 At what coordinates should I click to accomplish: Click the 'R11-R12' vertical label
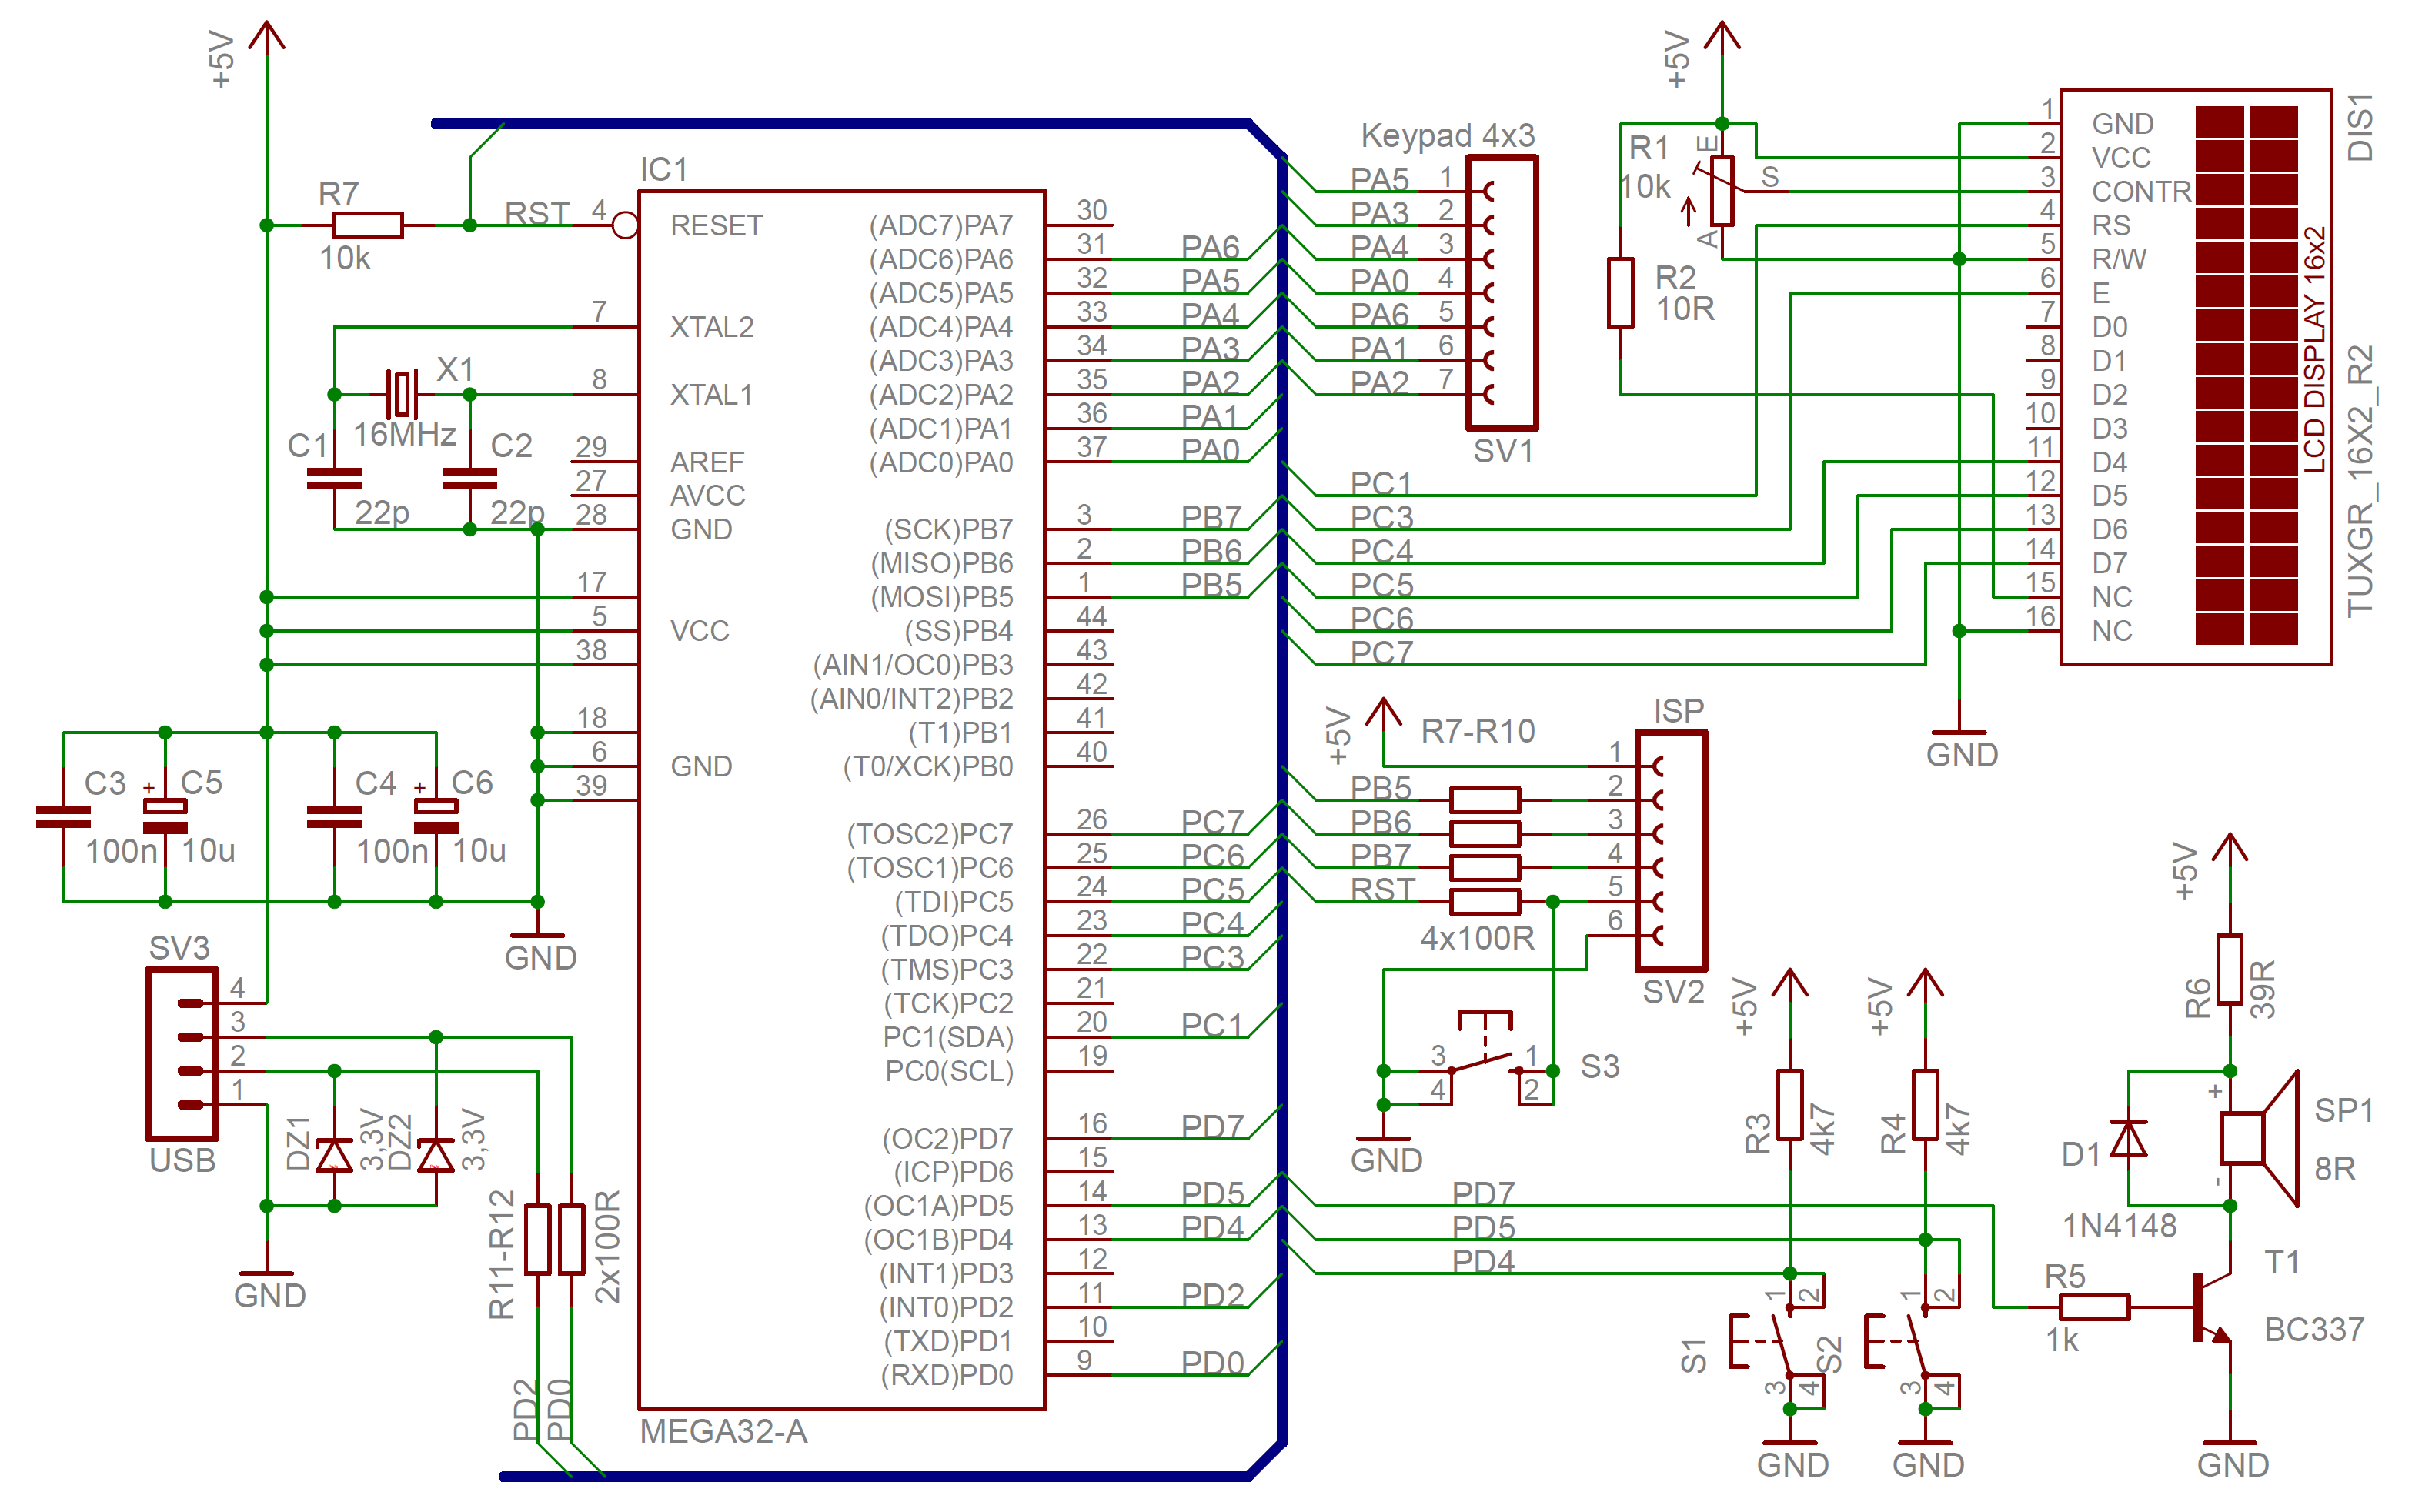(x=502, y=1254)
